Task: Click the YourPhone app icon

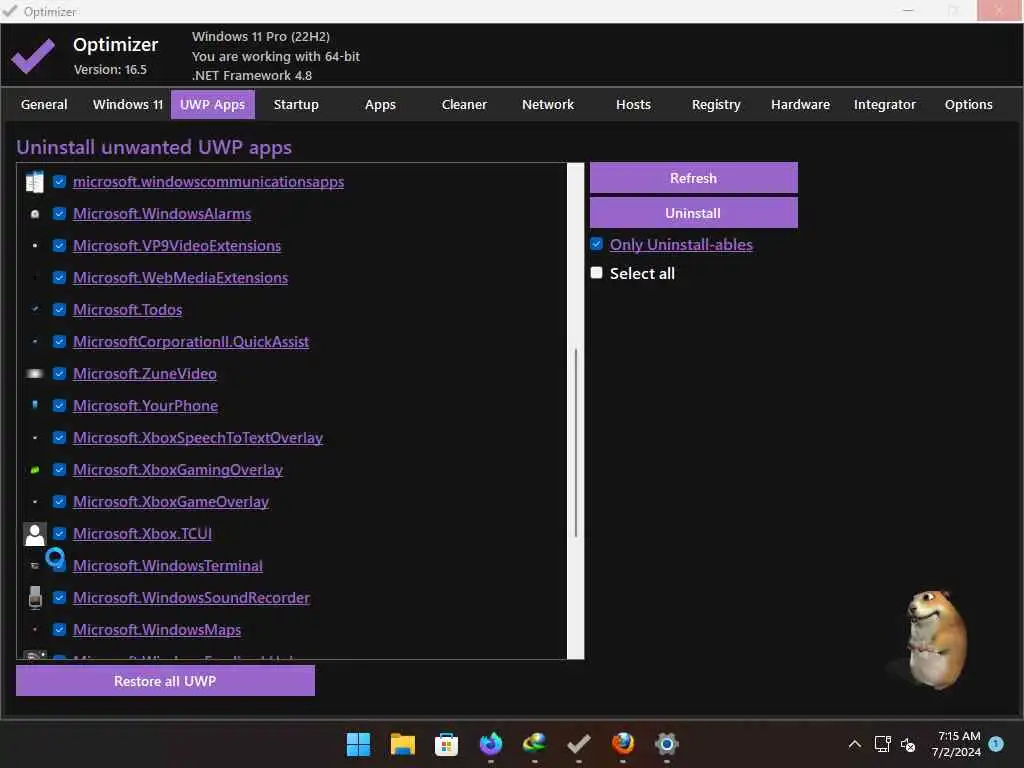Action: [35, 406]
